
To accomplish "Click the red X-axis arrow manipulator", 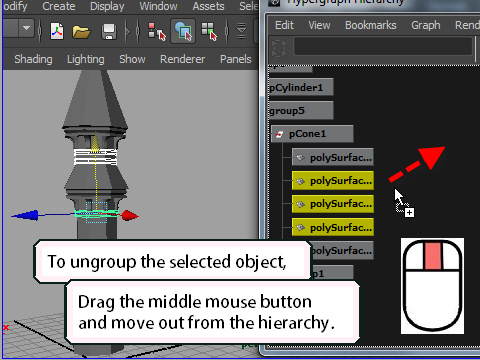I will click(130, 215).
